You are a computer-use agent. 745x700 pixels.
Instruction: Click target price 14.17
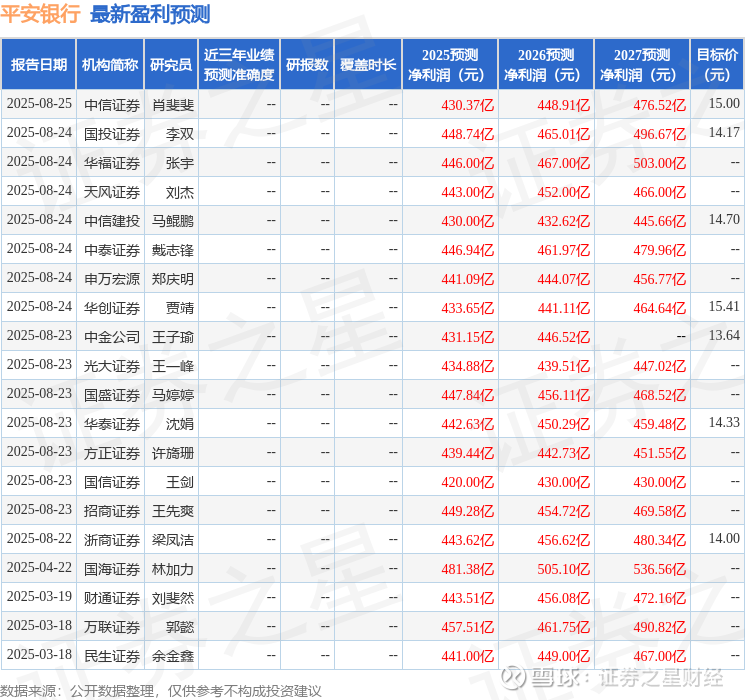(724, 132)
